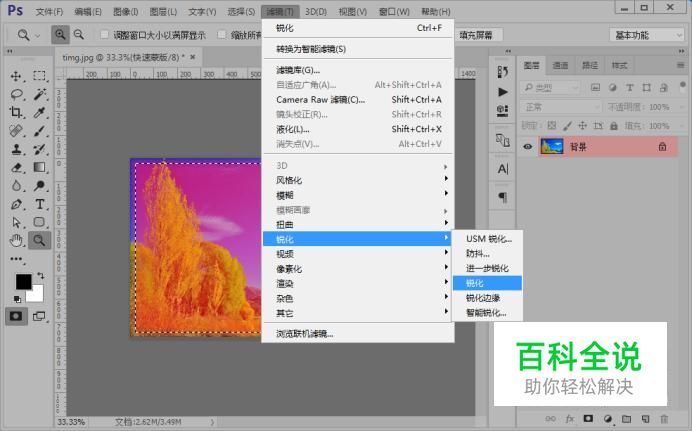
Task: Open the Character A| panel icon
Action: (503, 169)
